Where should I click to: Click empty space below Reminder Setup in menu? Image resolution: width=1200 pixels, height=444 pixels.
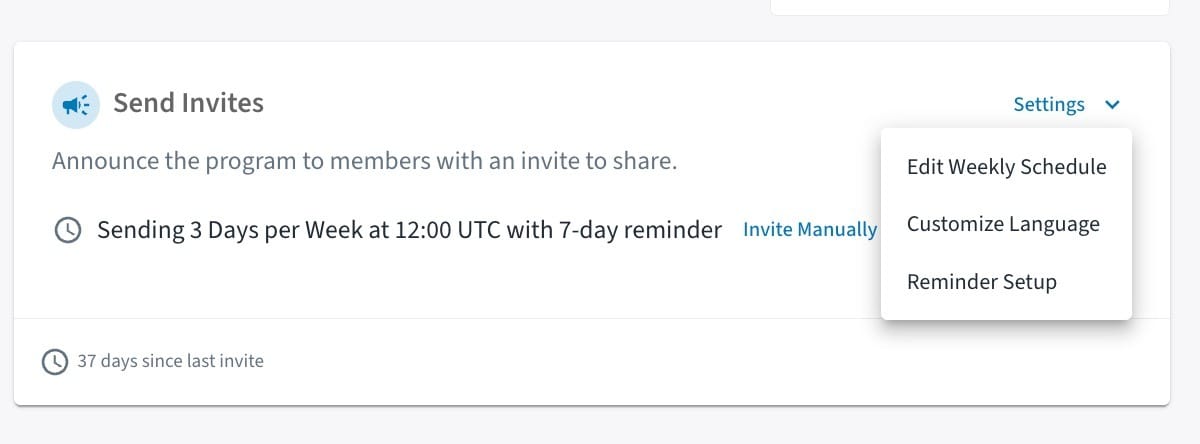point(1005,310)
